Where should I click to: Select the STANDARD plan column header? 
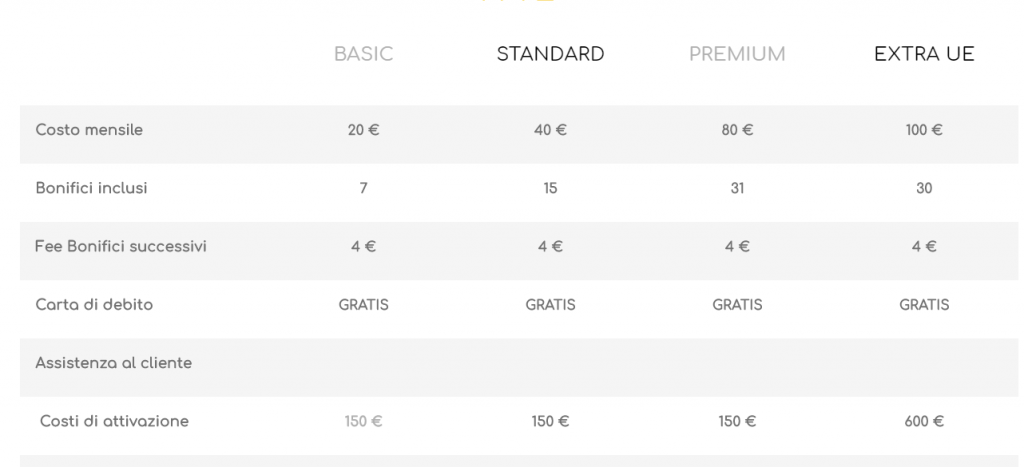[550, 54]
